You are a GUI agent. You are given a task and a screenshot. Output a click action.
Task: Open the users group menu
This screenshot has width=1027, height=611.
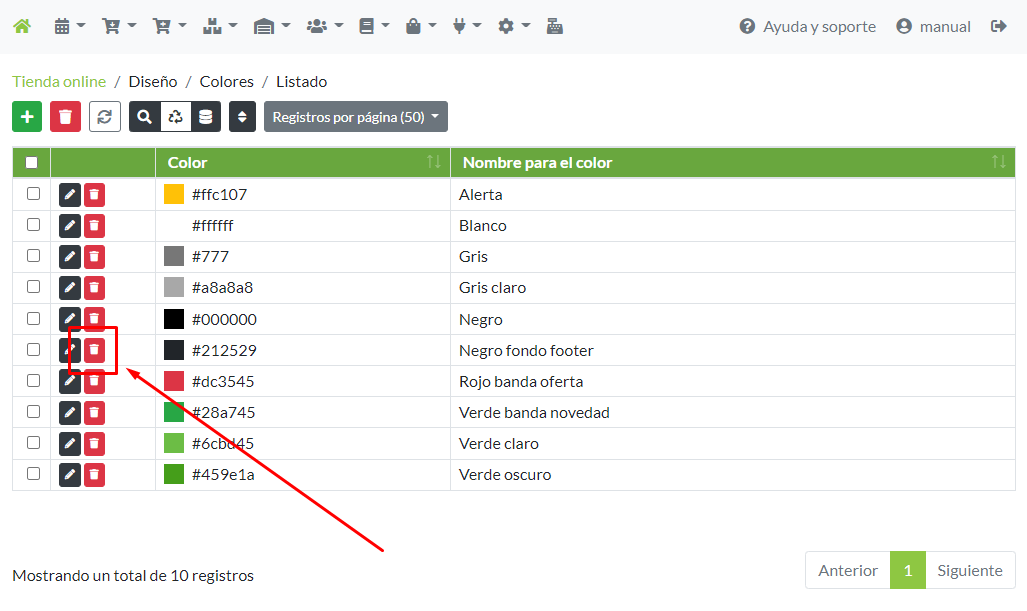click(324, 26)
